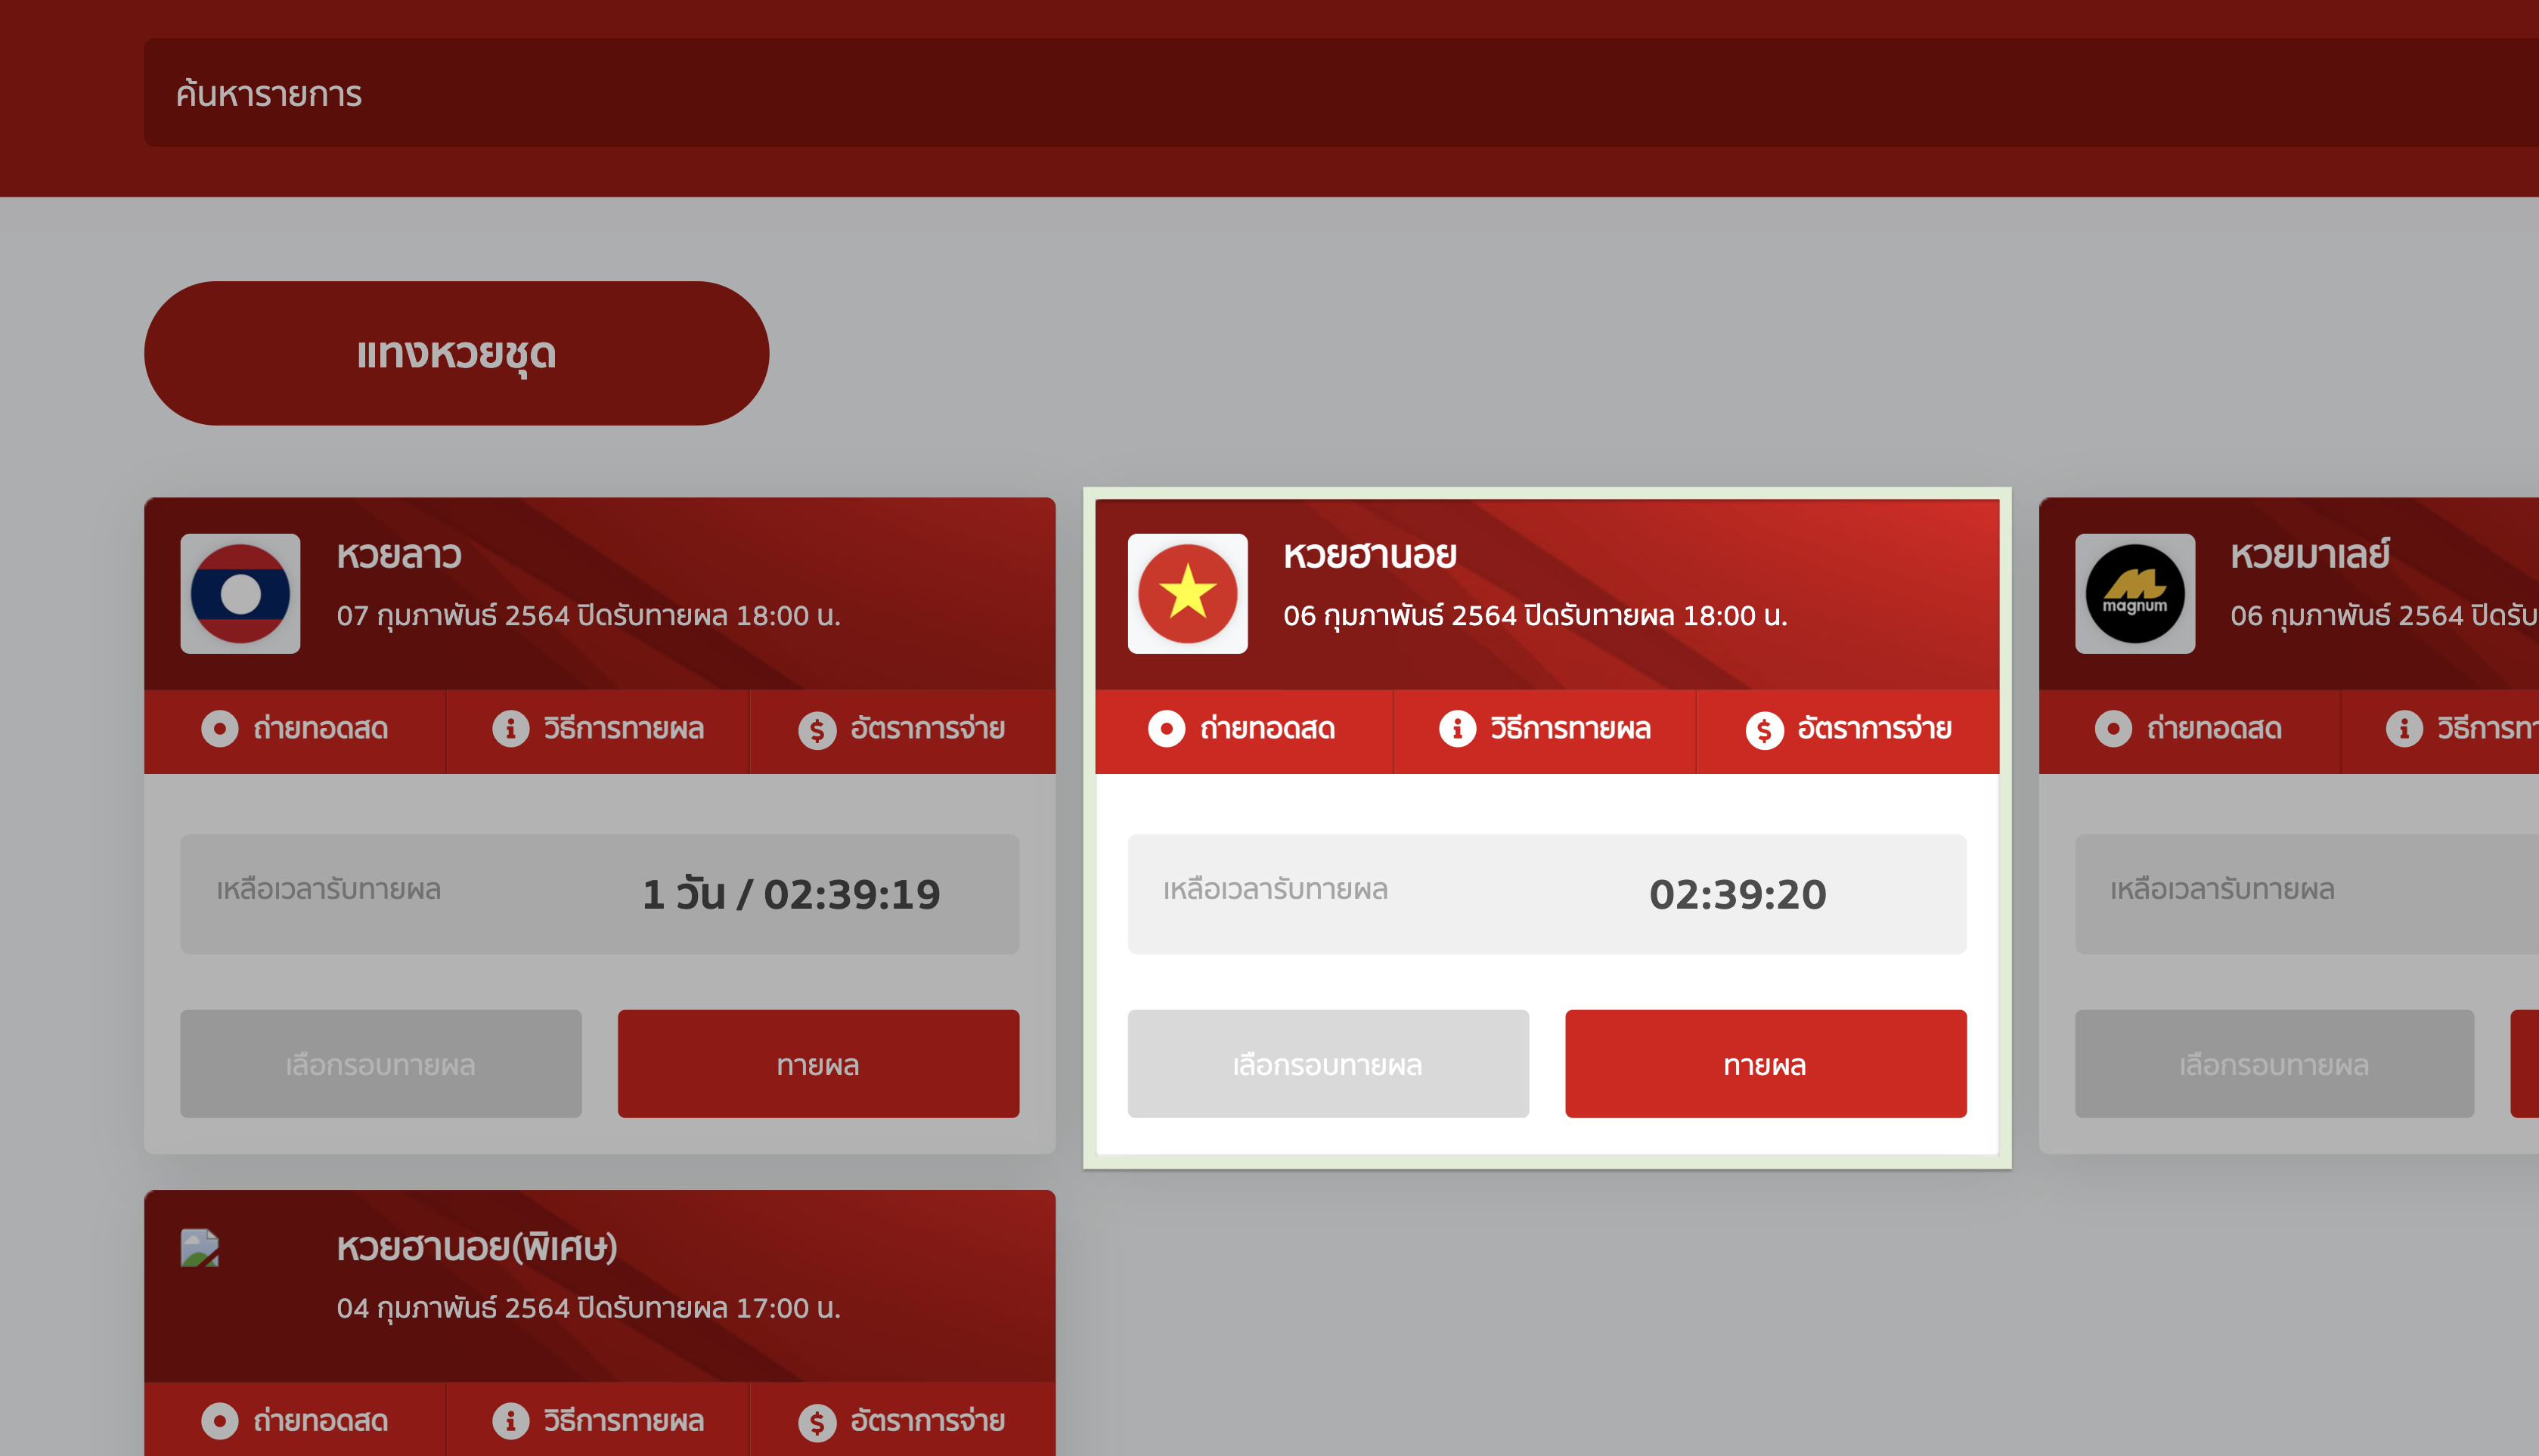2539x1456 pixels.
Task: Open ถ่ายทอดสด tab in Hanoi lottery card
Action: pos(1243,729)
